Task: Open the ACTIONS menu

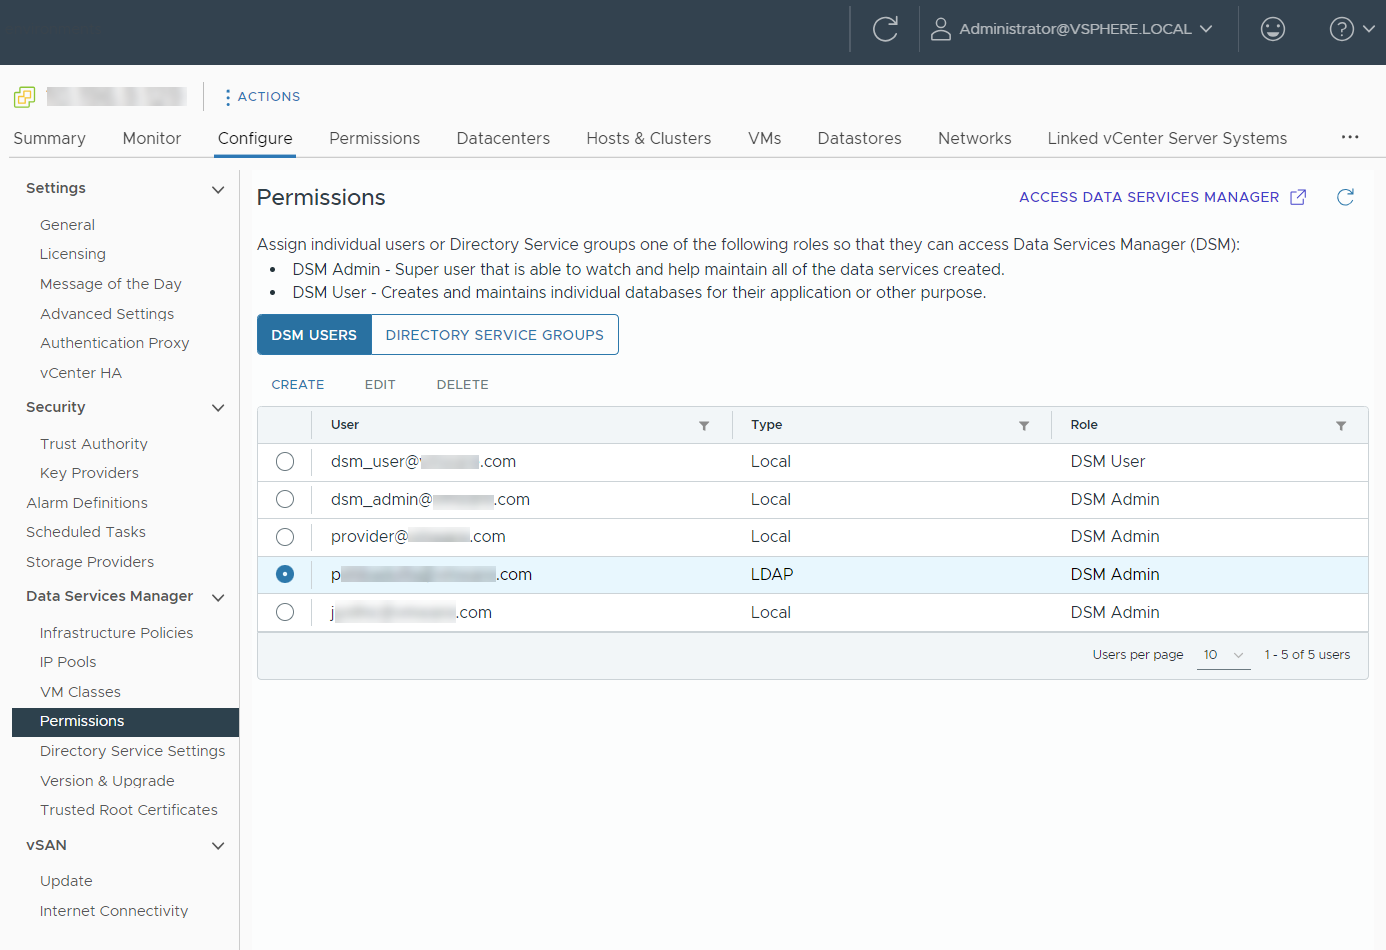Action: pyautogui.click(x=263, y=97)
